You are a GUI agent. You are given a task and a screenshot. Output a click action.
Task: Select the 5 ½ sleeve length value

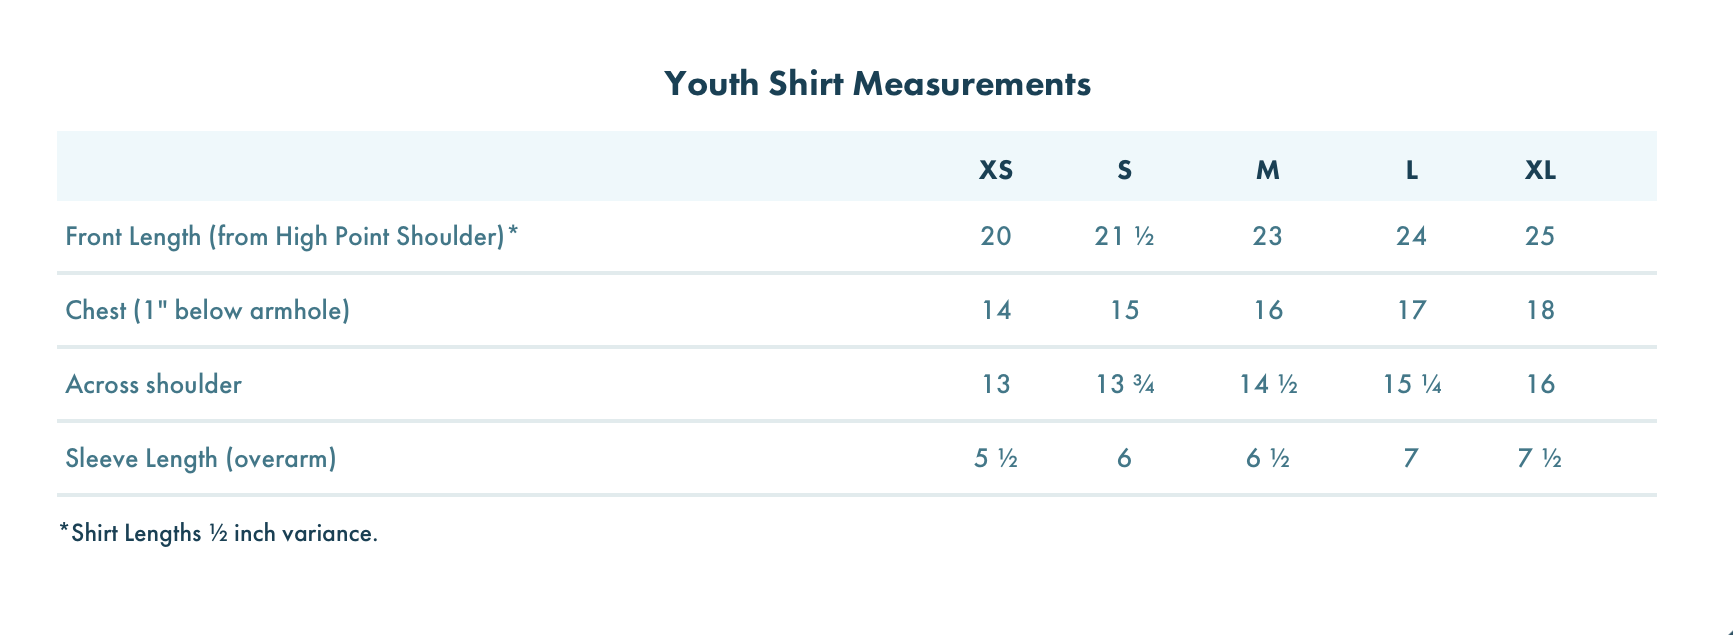(x=996, y=458)
